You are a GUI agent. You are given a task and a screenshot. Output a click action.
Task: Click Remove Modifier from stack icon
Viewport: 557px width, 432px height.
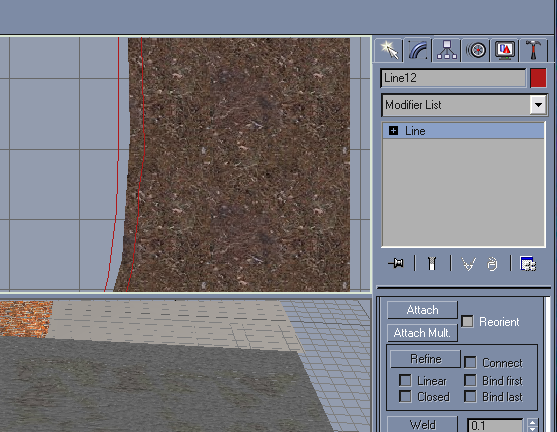[492, 264]
